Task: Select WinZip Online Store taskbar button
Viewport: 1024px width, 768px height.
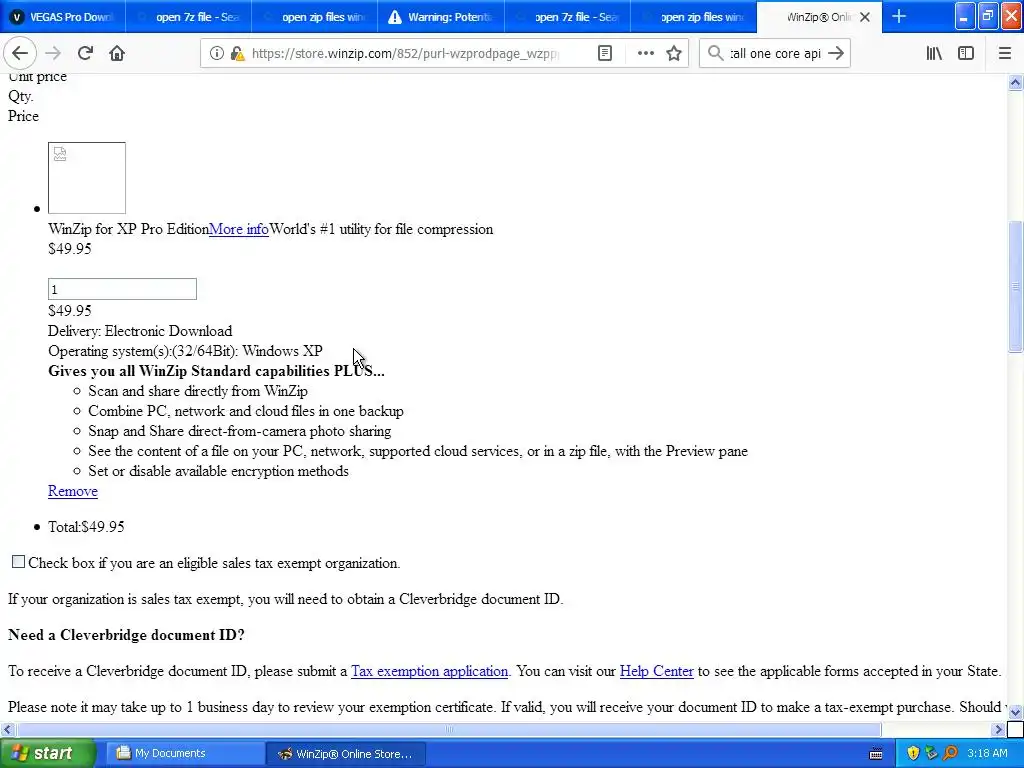Action: click(x=345, y=754)
